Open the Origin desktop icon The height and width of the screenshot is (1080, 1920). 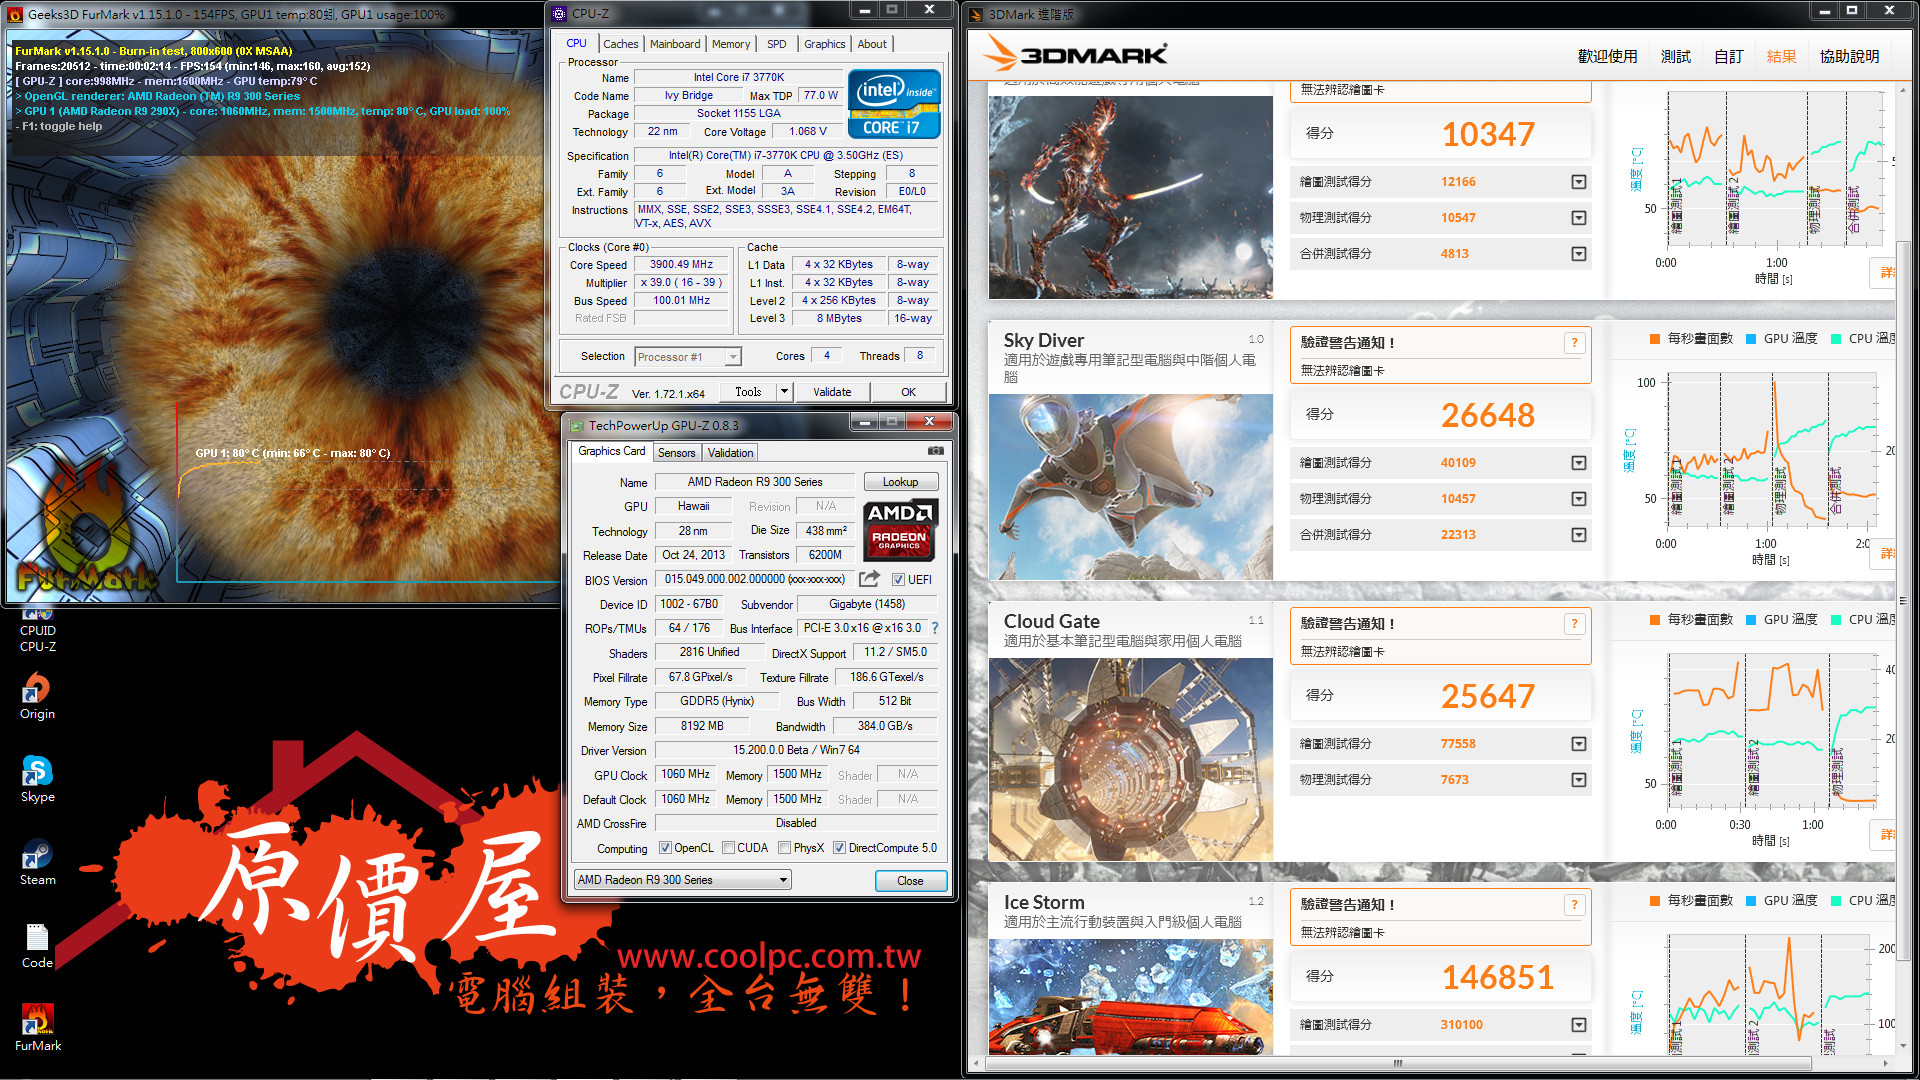(x=37, y=695)
